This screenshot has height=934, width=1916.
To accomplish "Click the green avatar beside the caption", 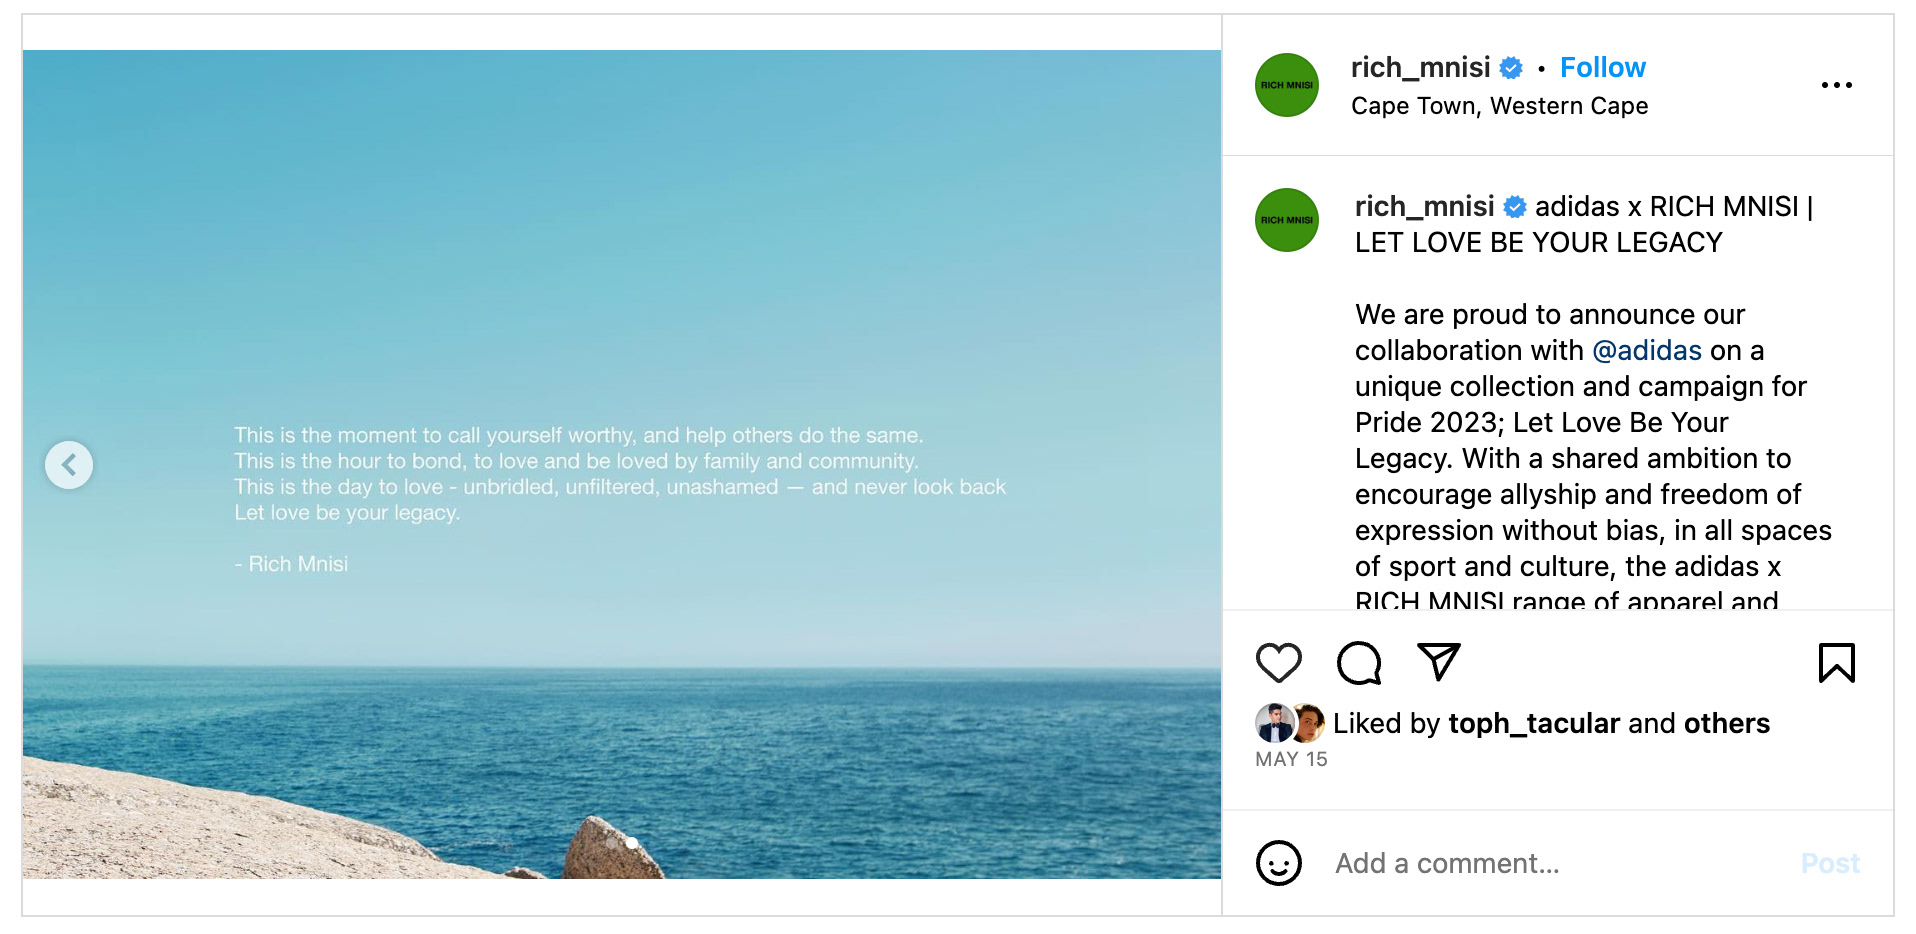I will (x=1287, y=220).
